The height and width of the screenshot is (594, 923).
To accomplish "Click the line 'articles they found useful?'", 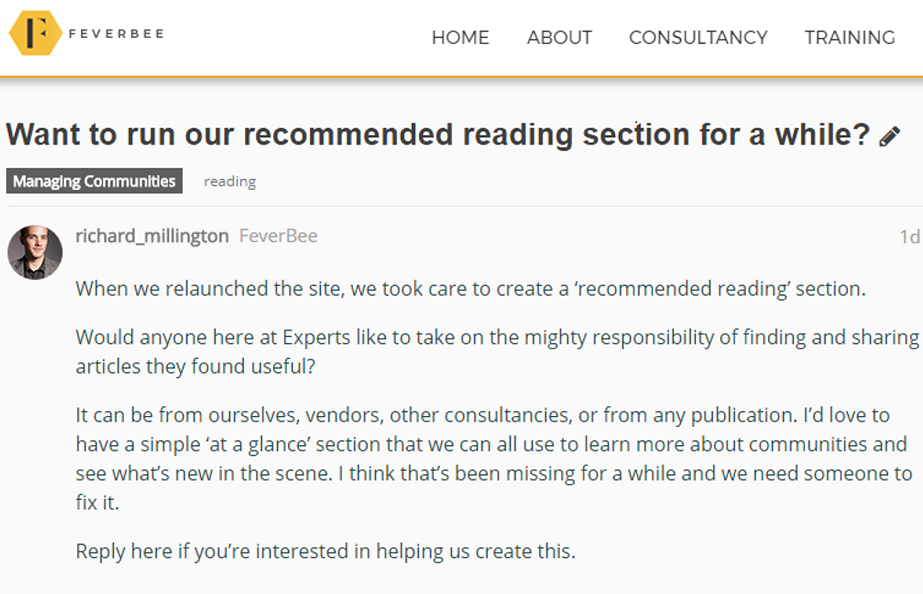I will [195, 367].
